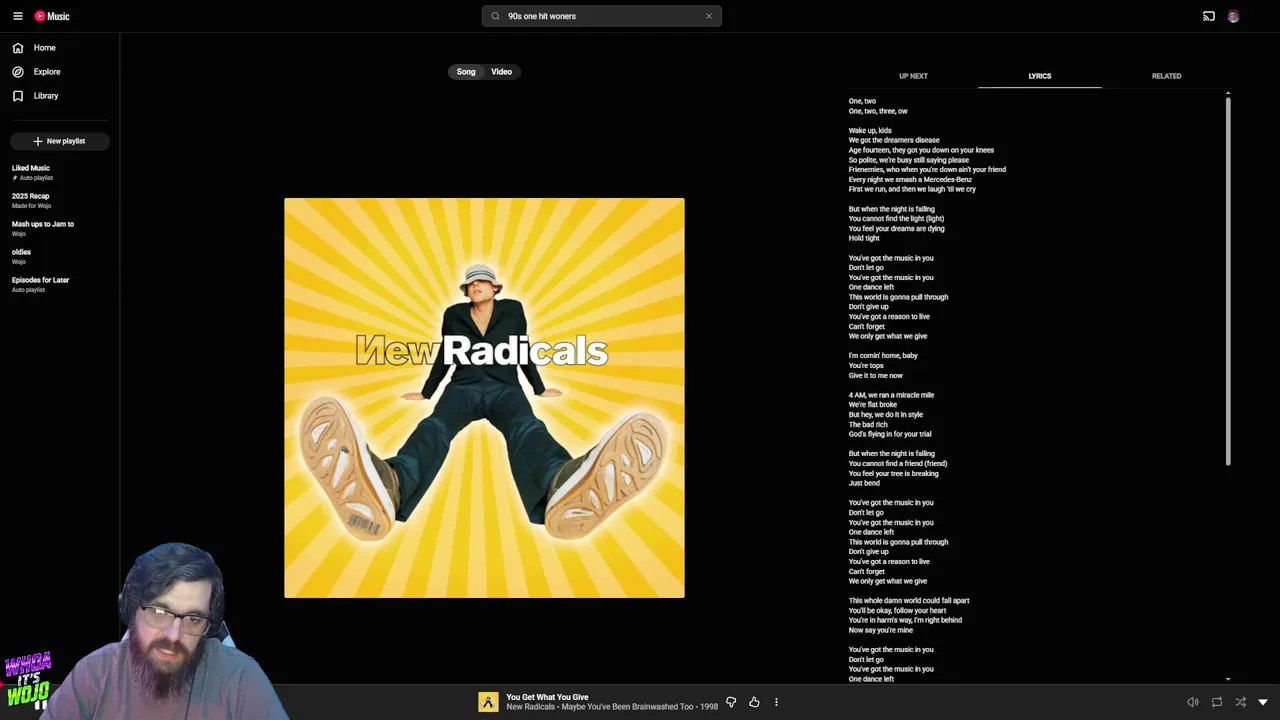Open the New Radicals artist link

(x=530, y=707)
